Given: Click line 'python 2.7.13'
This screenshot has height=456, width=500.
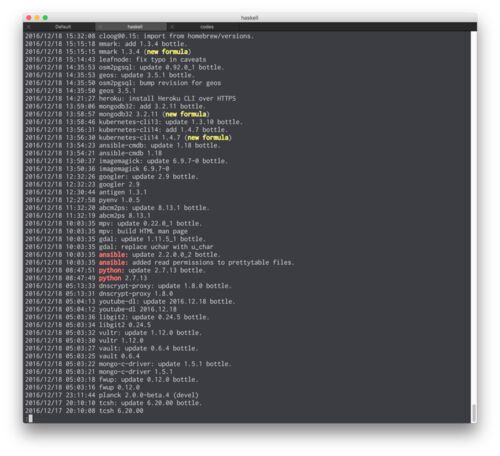Looking at the screenshot, I should [123, 278].
